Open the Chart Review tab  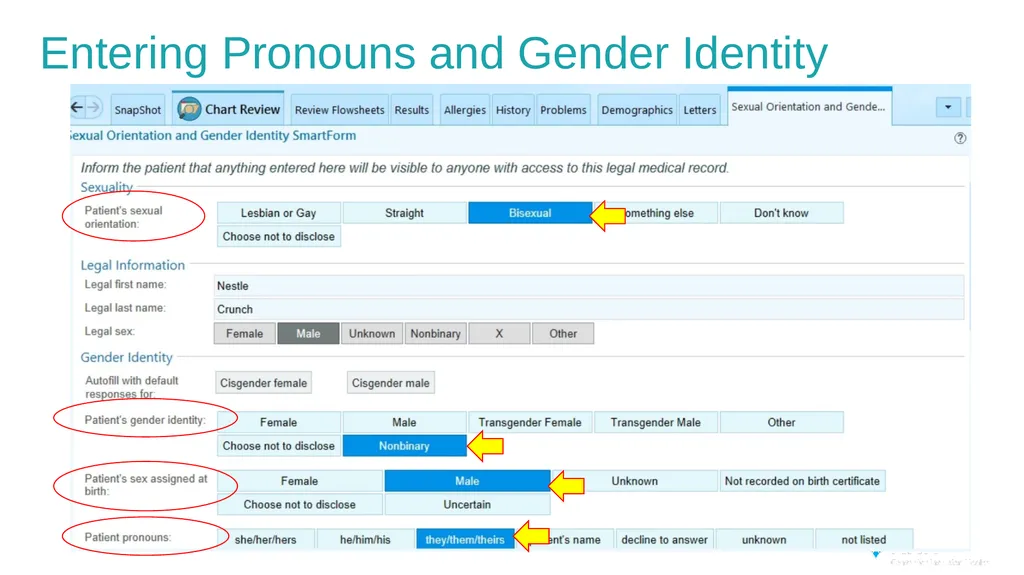tap(229, 108)
